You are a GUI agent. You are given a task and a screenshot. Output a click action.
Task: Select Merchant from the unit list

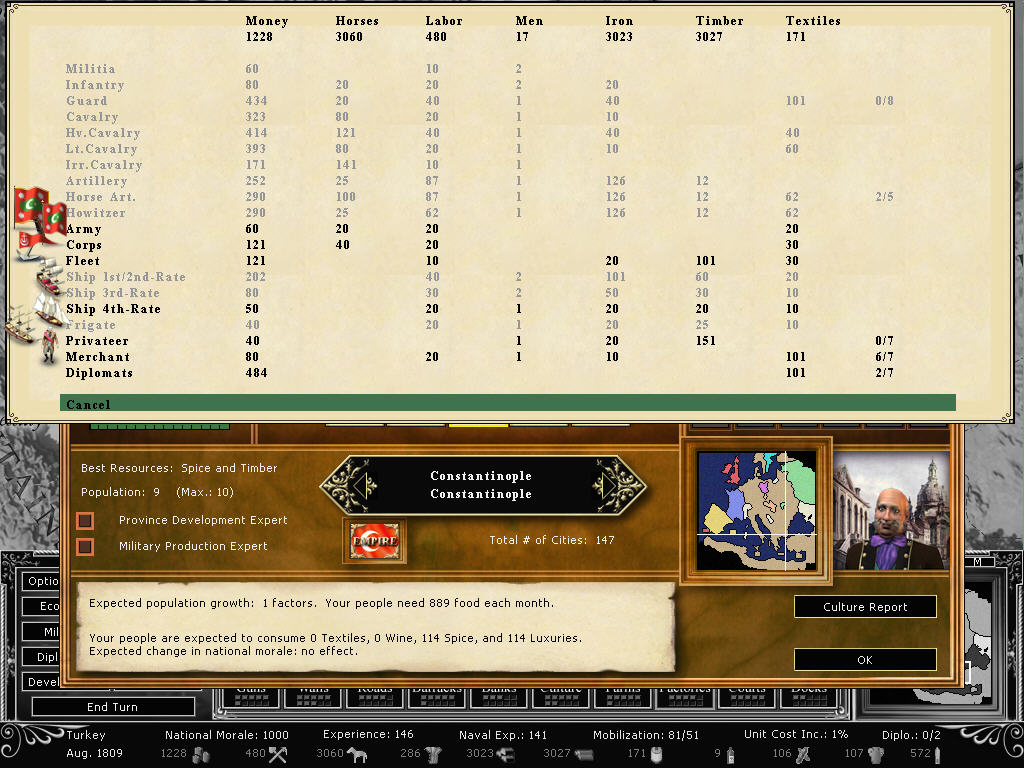click(507, 357)
